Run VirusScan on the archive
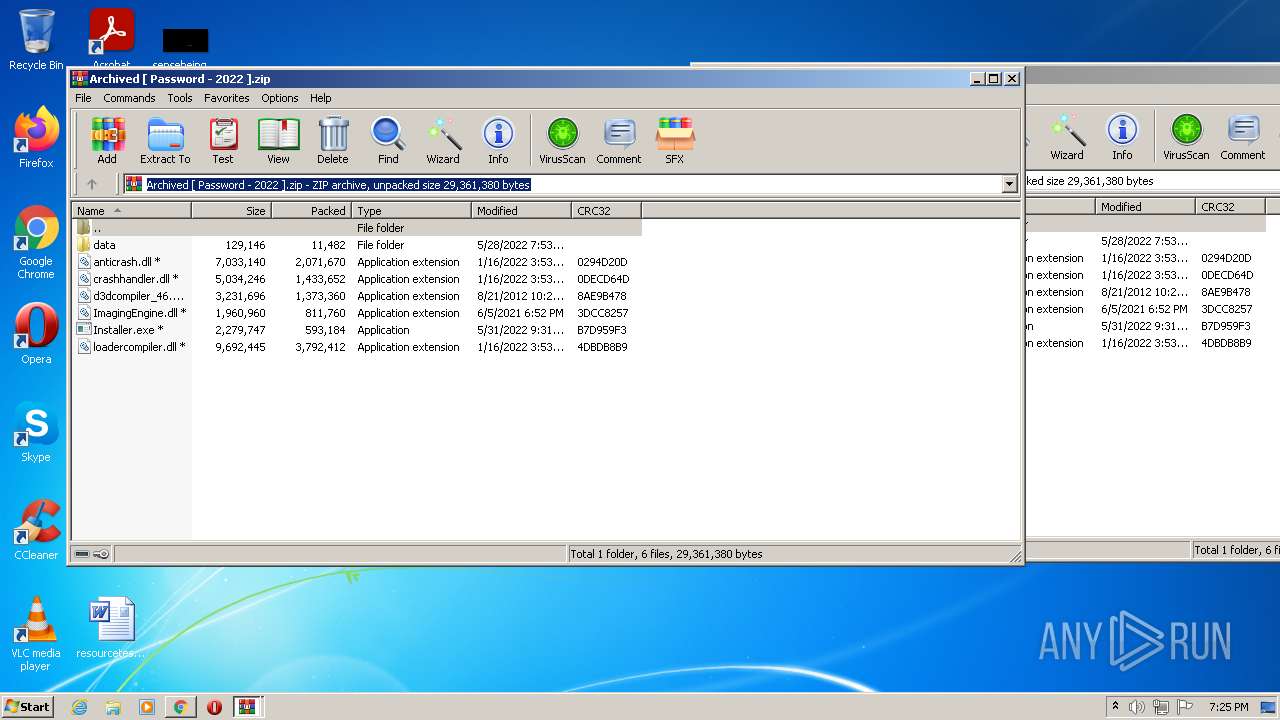This screenshot has height=720, width=1280. tap(562, 140)
